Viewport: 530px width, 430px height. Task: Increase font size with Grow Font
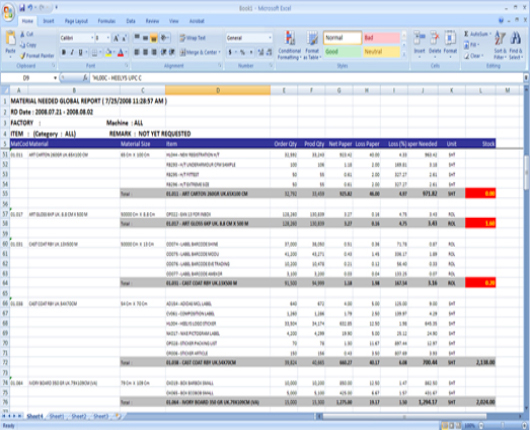116,38
